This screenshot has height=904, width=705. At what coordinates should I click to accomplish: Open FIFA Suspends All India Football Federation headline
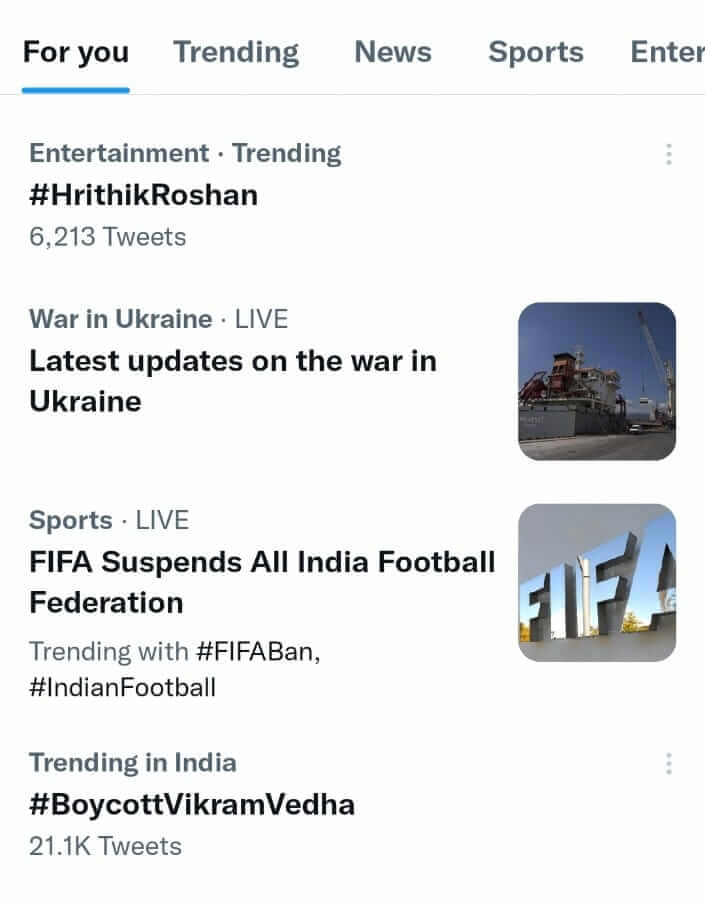(262, 582)
